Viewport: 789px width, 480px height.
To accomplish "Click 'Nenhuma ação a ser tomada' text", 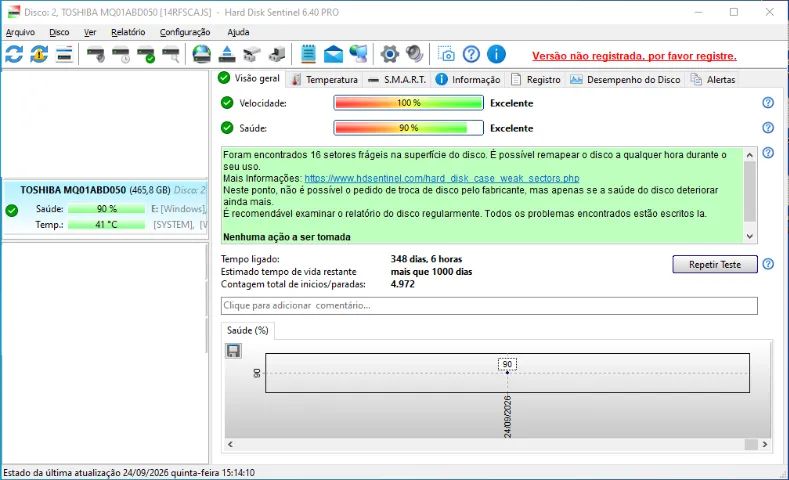I will (x=287, y=237).
